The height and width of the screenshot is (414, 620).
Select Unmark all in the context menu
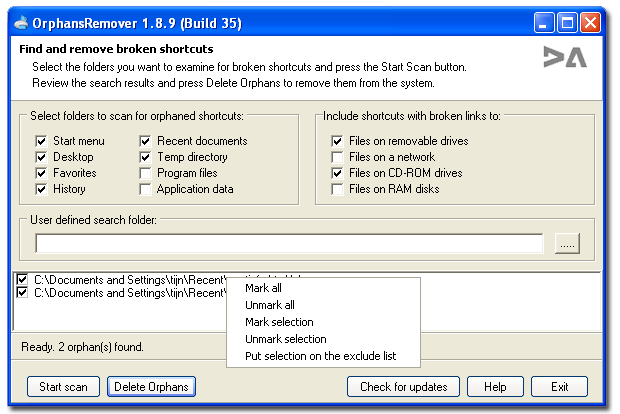click(270, 305)
